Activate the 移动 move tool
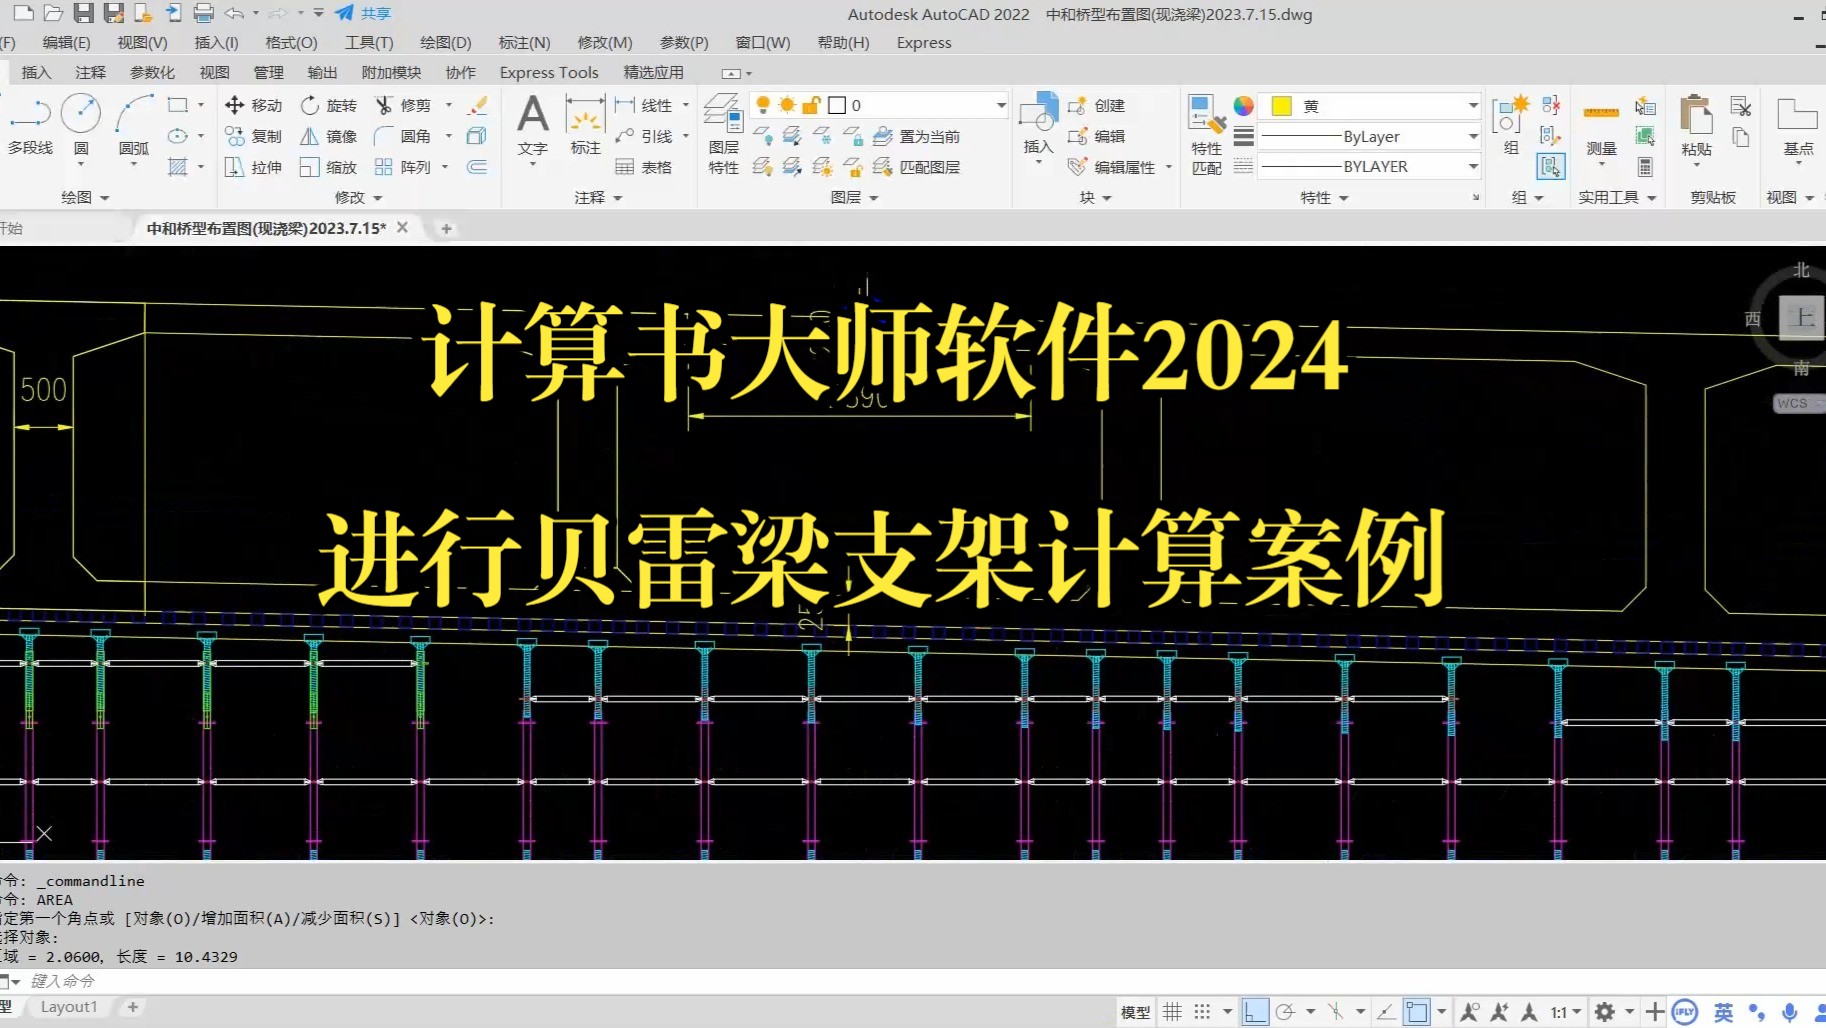Image resolution: width=1826 pixels, height=1028 pixels. [x=254, y=105]
